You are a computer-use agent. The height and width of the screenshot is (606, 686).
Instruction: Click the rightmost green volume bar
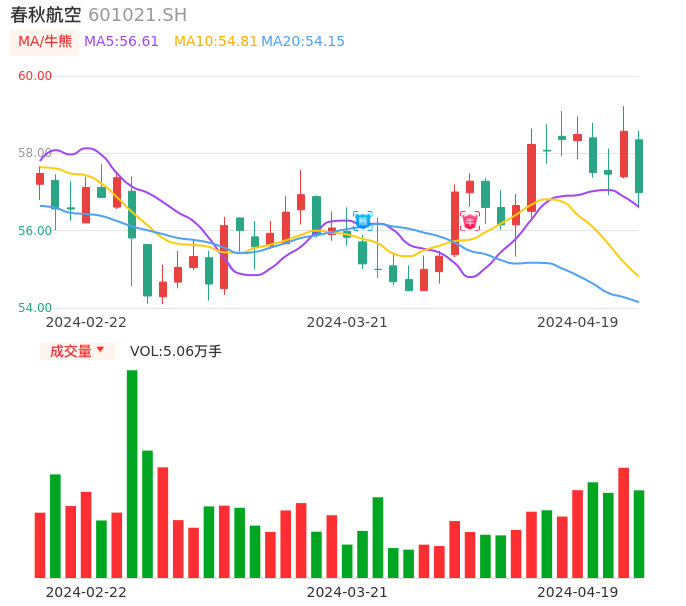638,534
